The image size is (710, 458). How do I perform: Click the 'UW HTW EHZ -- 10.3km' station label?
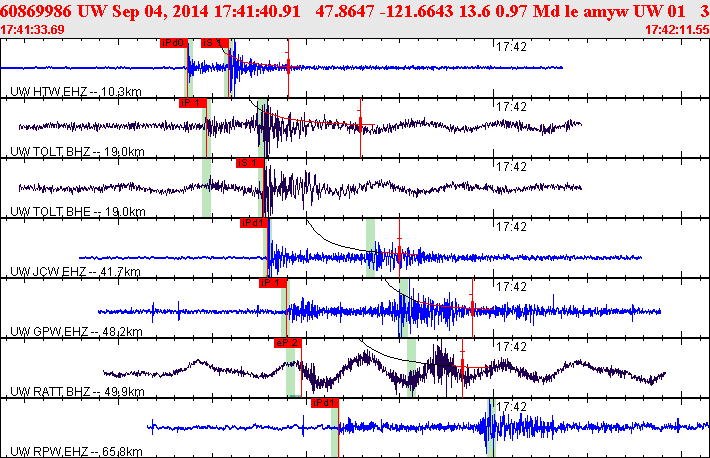[76, 92]
